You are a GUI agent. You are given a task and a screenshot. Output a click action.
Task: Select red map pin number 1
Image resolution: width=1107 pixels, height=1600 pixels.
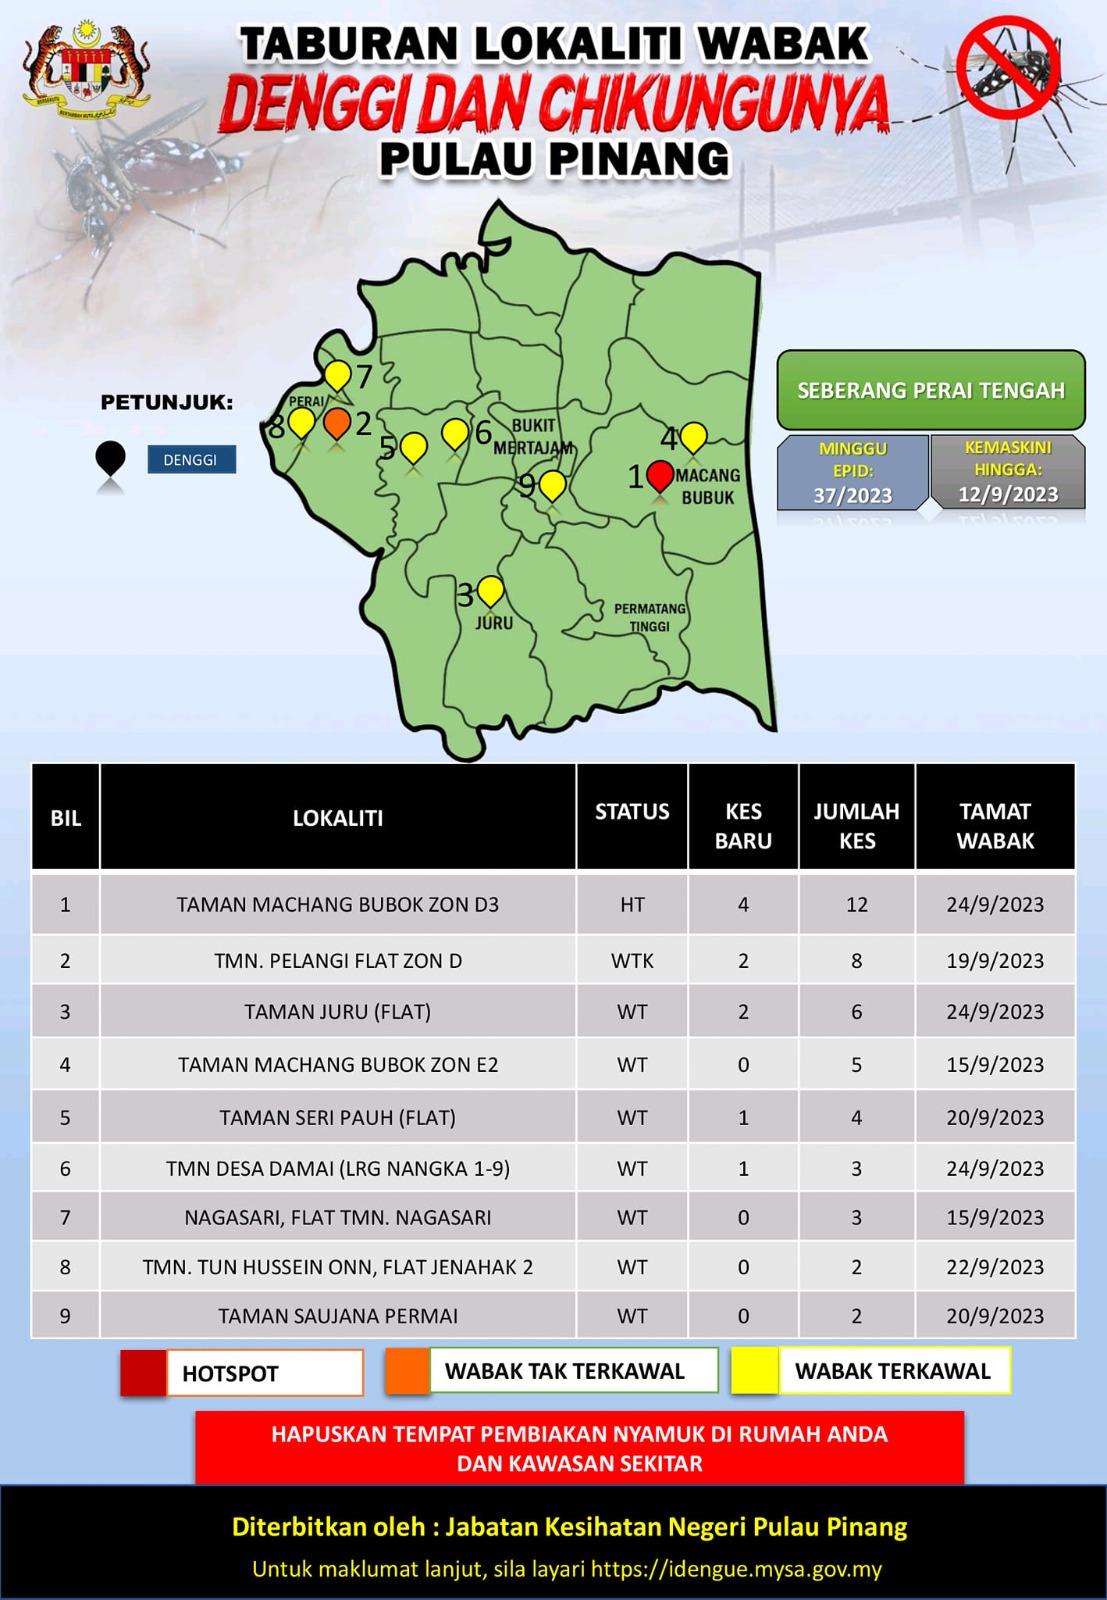click(x=660, y=476)
